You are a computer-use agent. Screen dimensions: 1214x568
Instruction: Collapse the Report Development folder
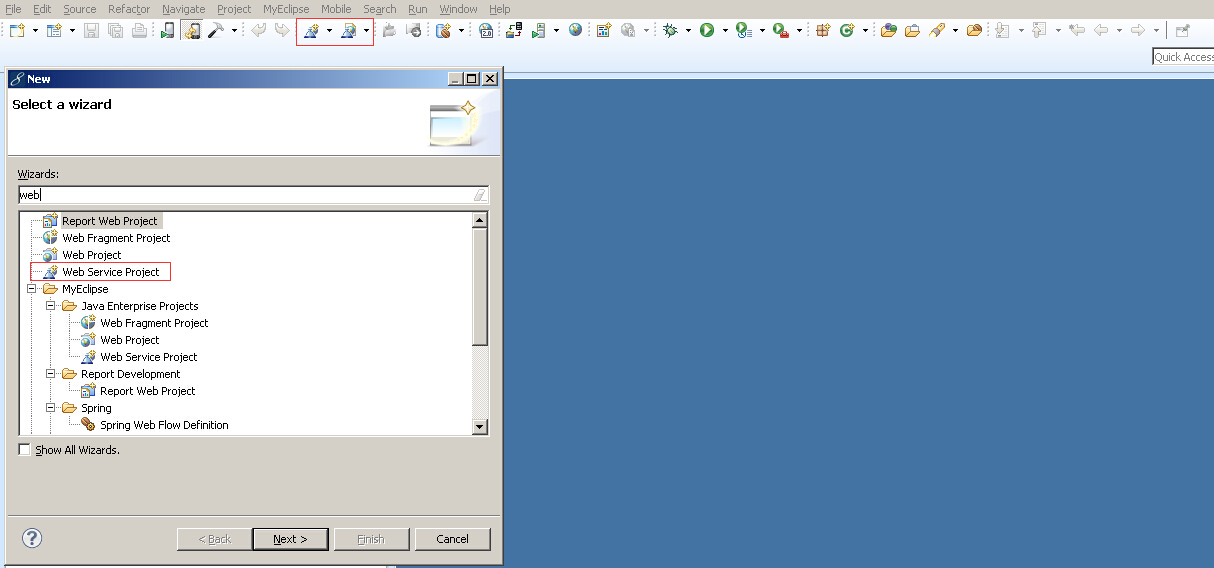(50, 374)
